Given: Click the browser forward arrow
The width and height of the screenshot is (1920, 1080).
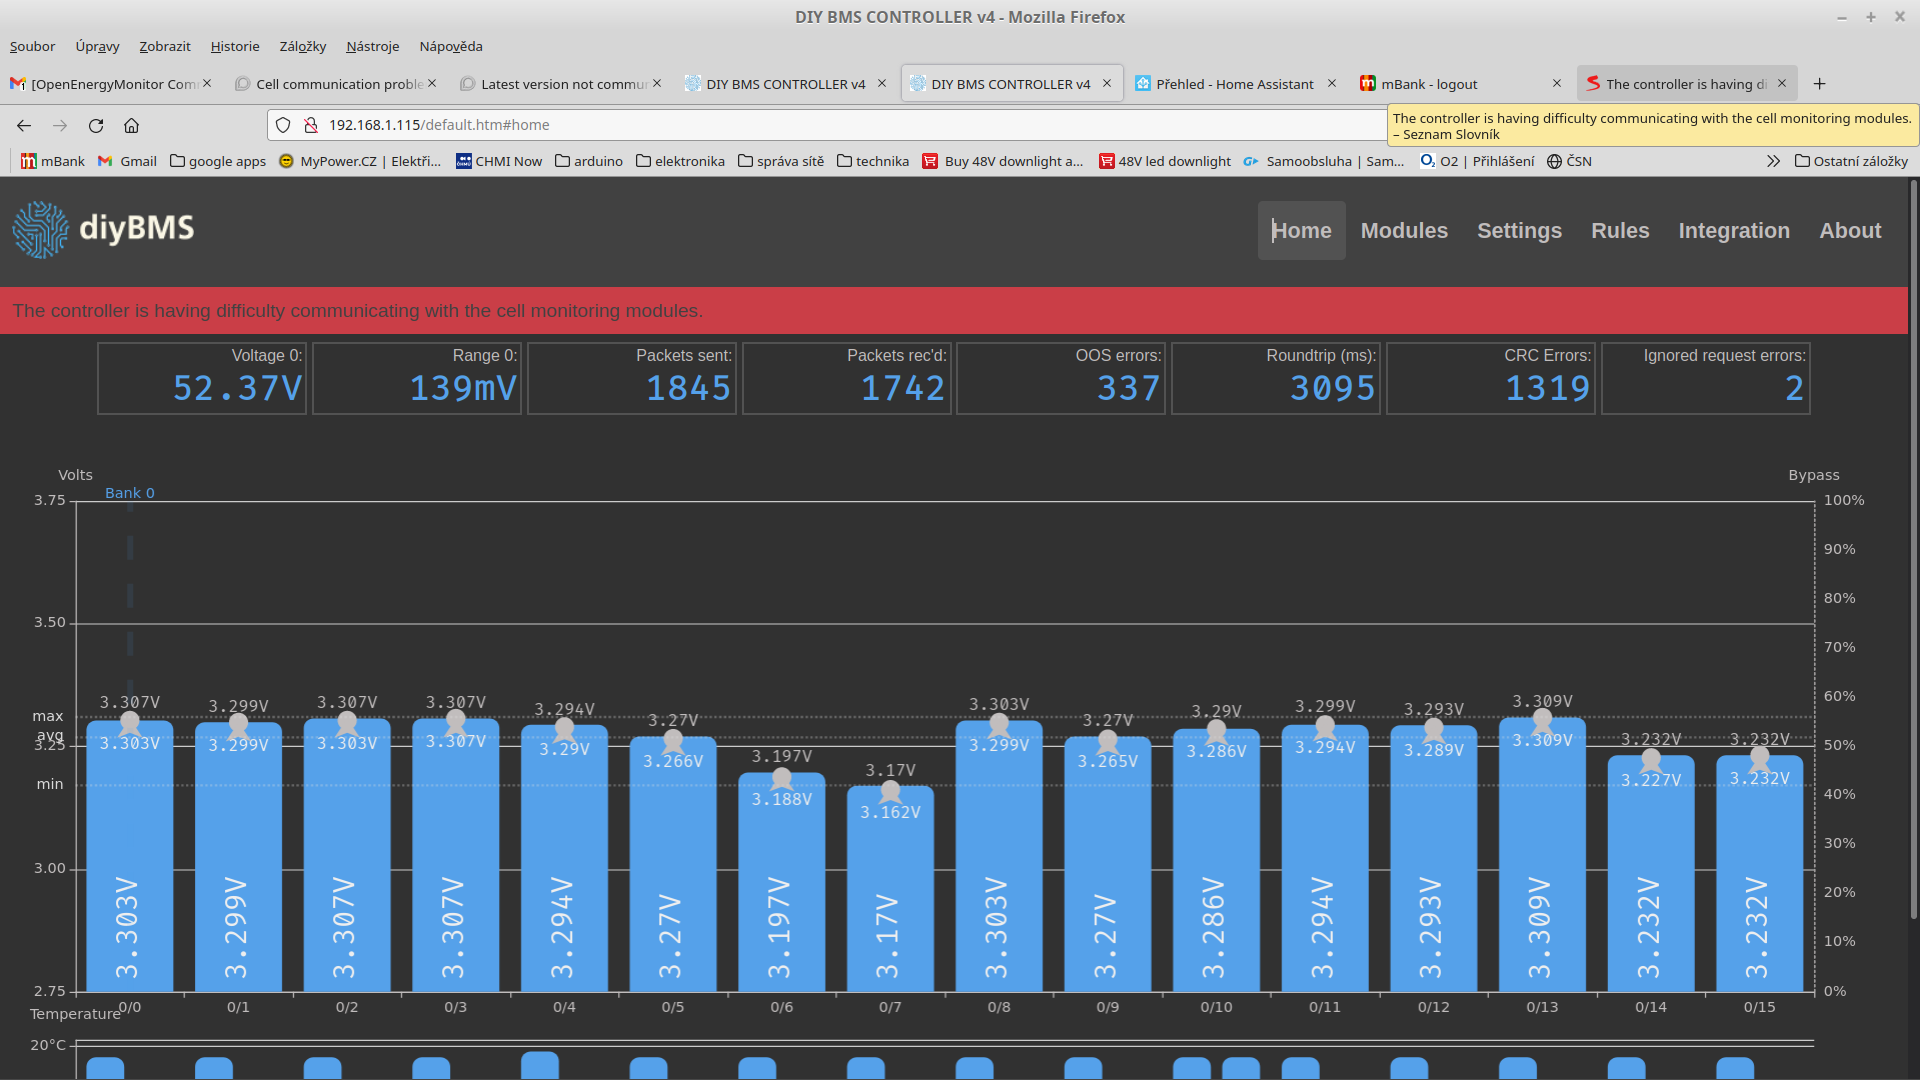Looking at the screenshot, I should click(x=60, y=125).
